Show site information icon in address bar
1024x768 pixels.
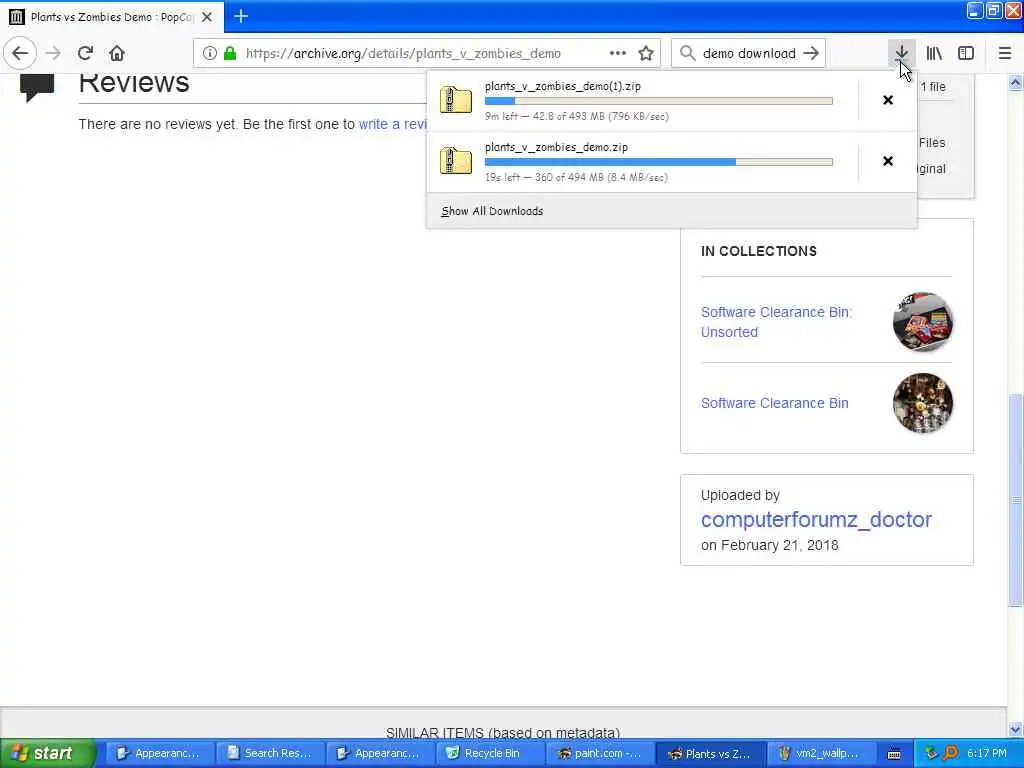[209, 54]
